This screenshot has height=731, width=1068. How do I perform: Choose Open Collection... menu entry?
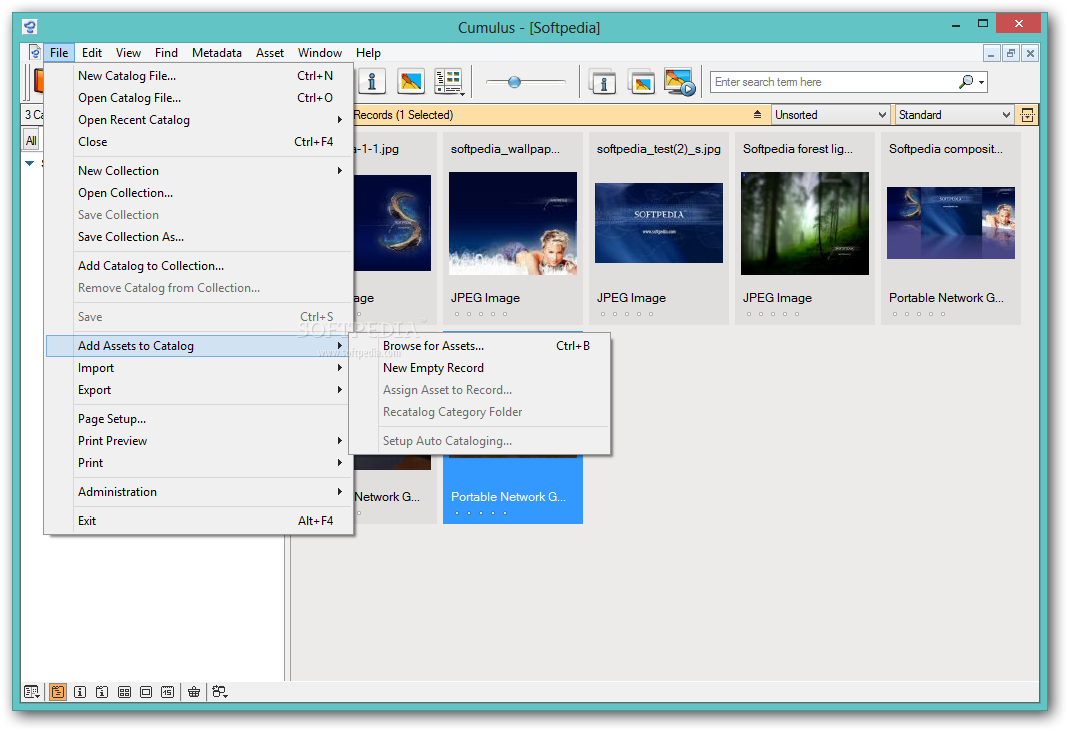(x=200, y=193)
